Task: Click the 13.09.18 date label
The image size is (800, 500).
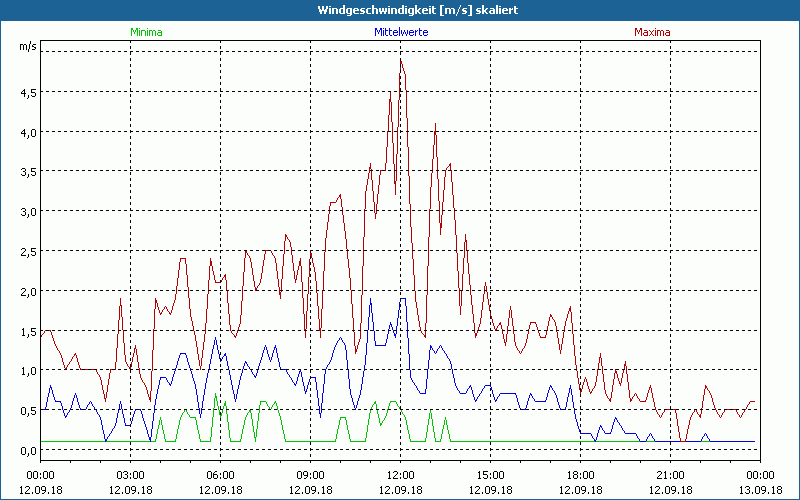Action: [760, 490]
